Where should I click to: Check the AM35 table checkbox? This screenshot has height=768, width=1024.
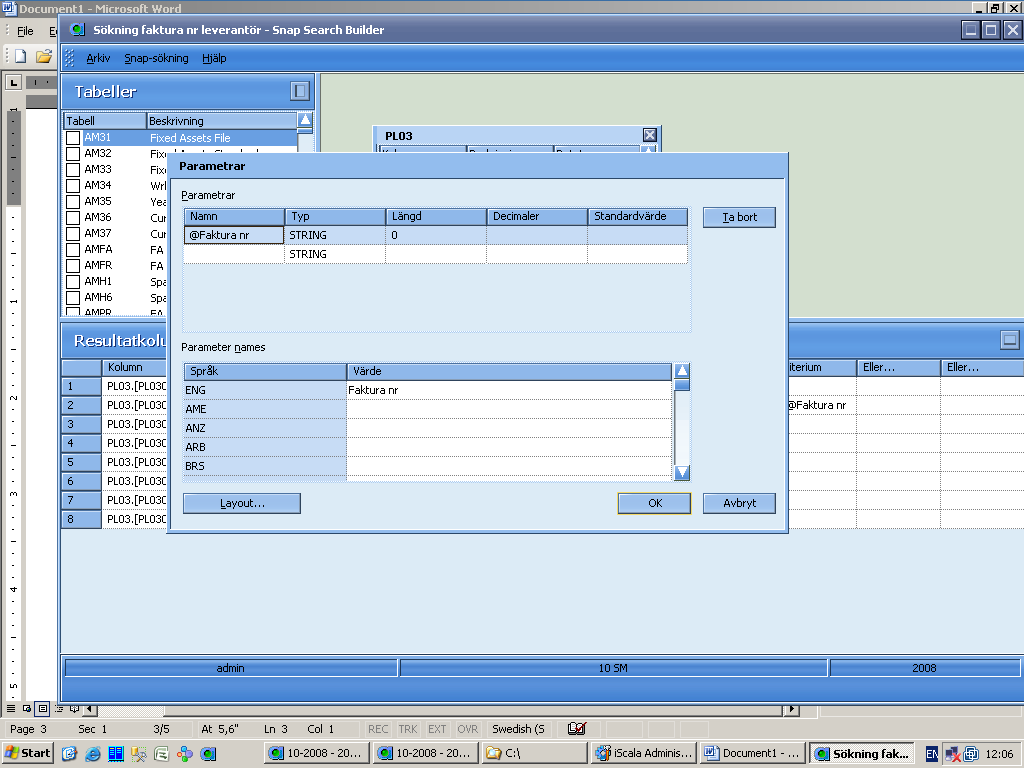tap(73, 202)
